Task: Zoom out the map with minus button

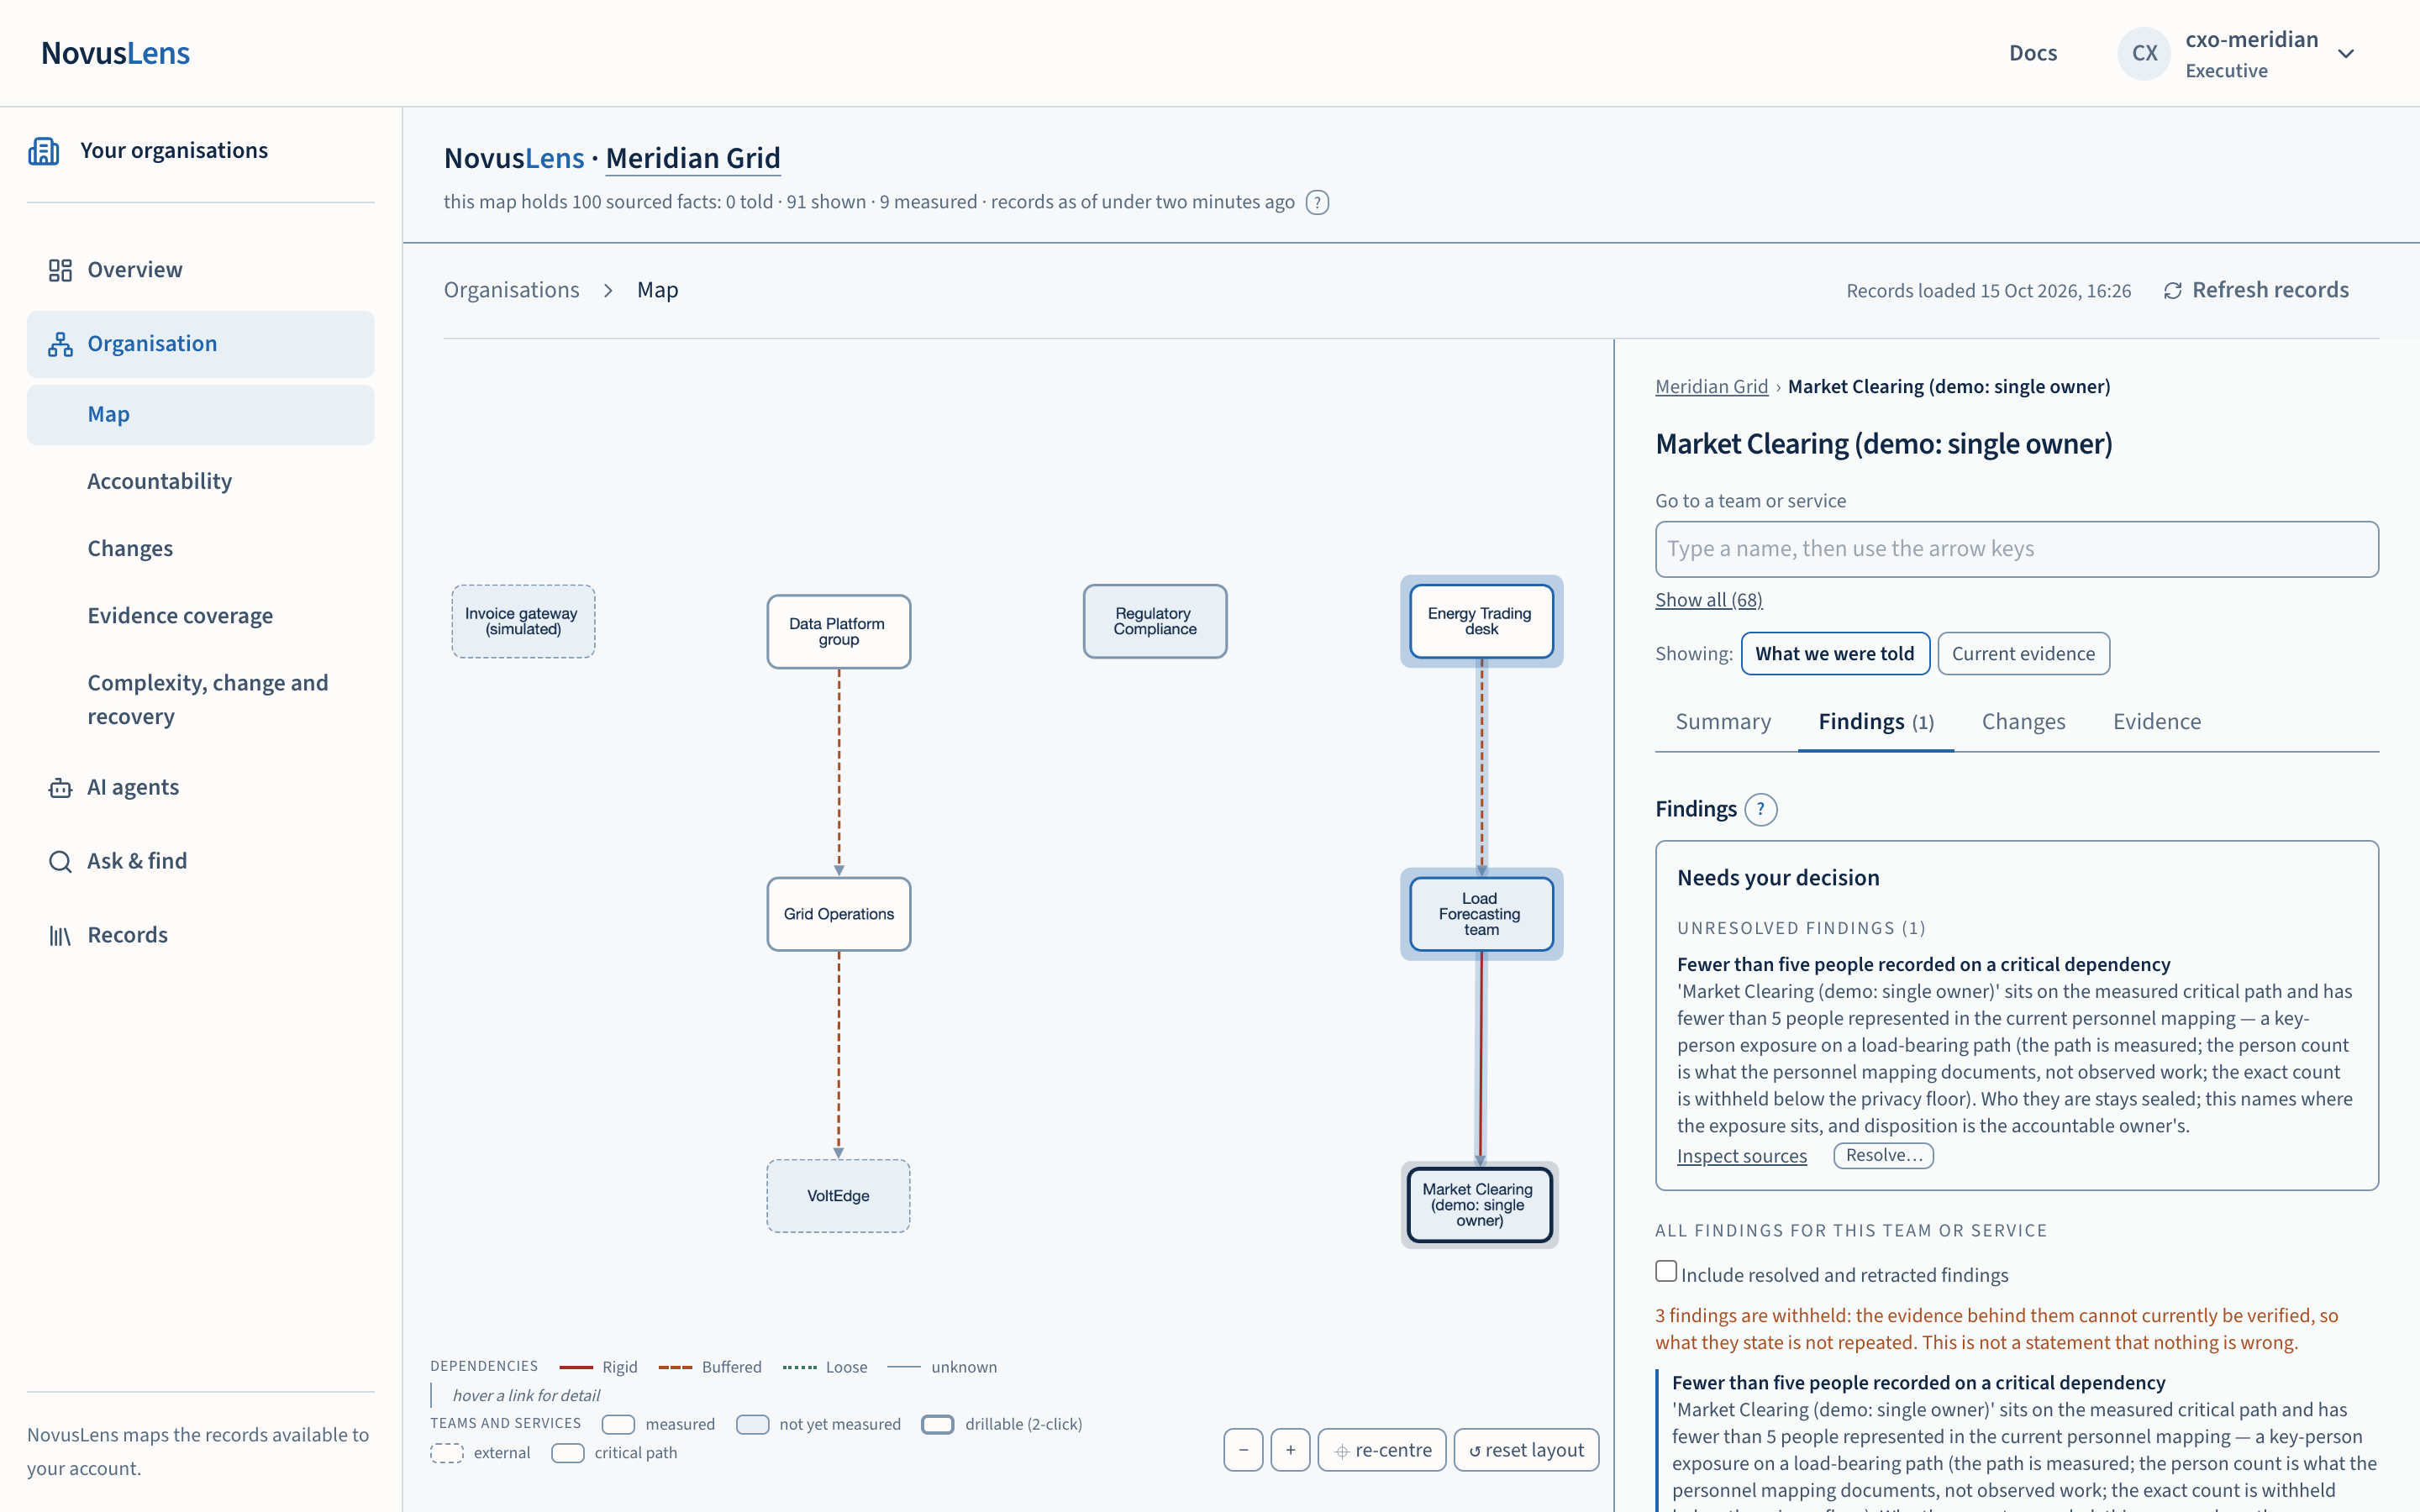Action: point(1243,1450)
